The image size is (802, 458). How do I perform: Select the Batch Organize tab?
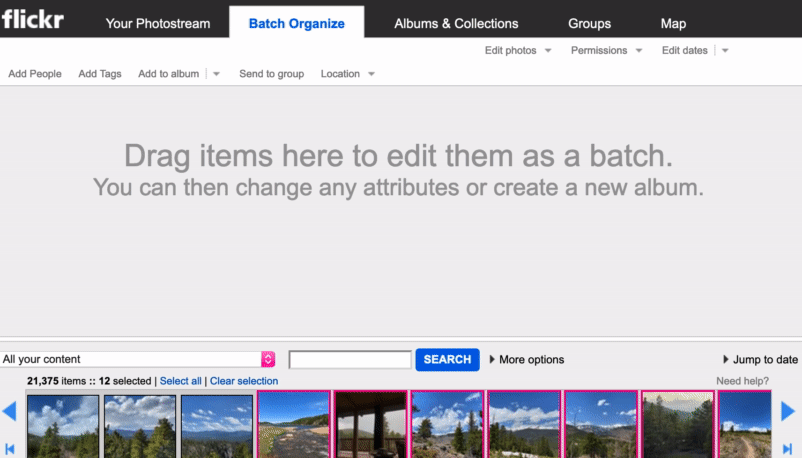point(297,23)
